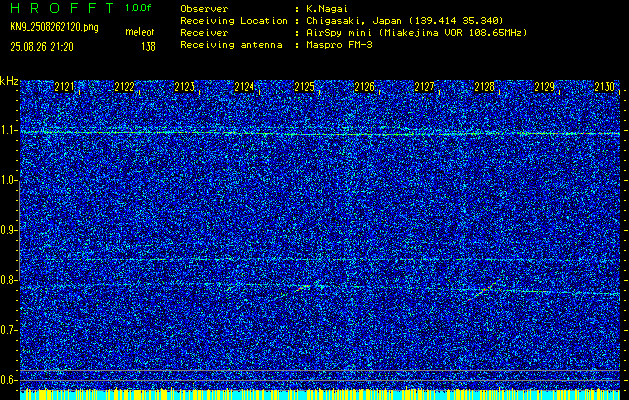Click the 2127 time marker
The image size is (629, 400).
click(424, 87)
